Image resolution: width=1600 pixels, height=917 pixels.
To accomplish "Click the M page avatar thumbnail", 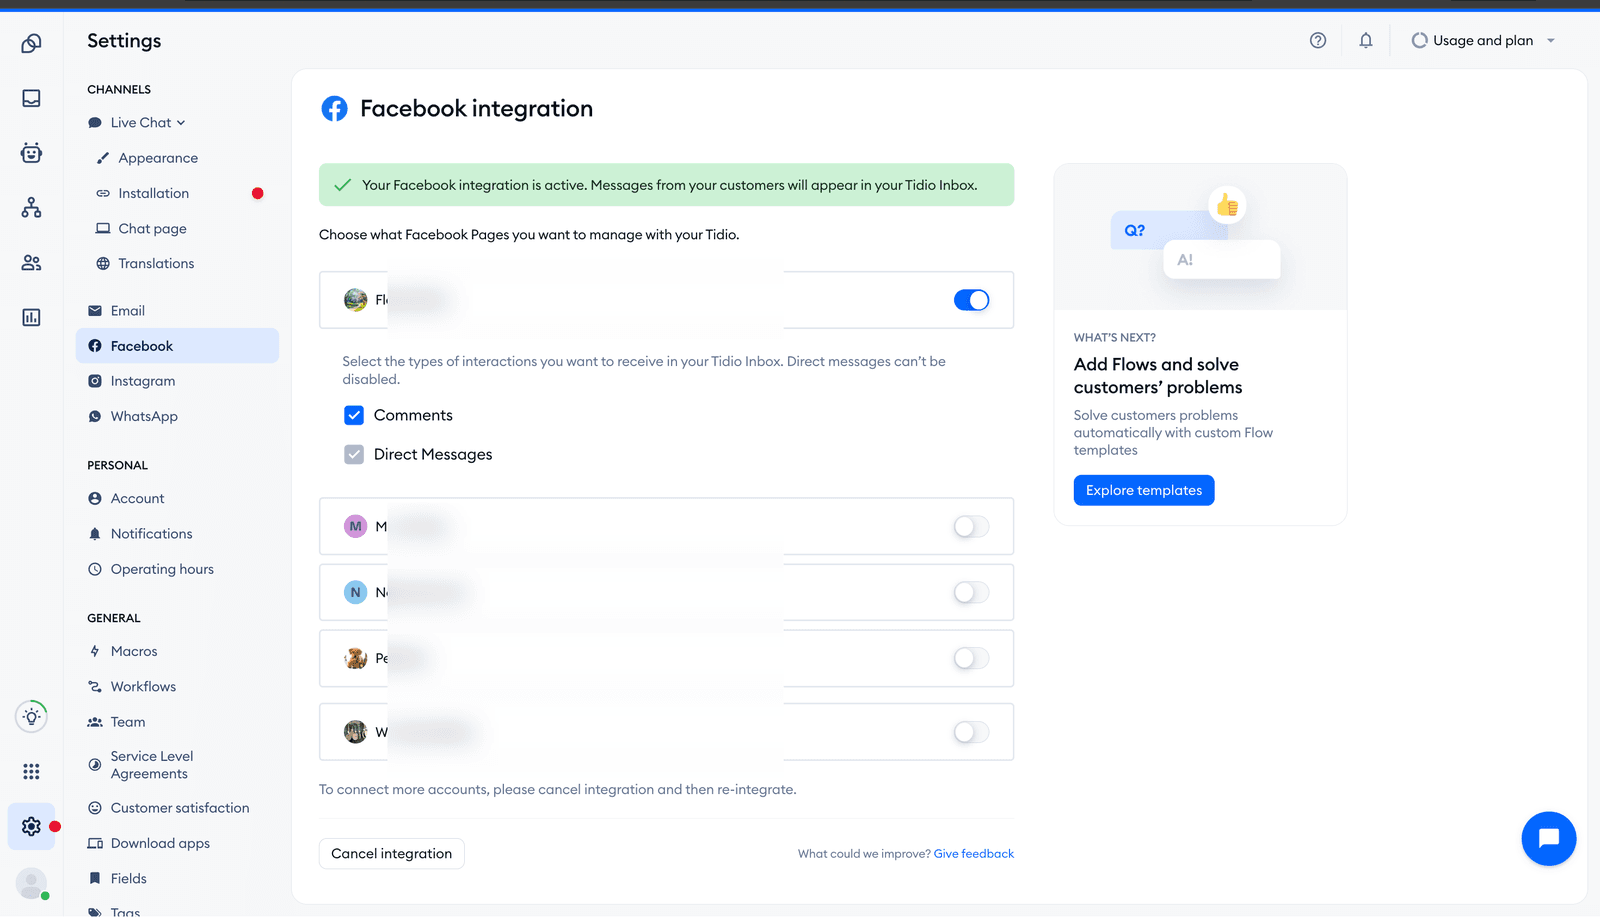I will (355, 527).
